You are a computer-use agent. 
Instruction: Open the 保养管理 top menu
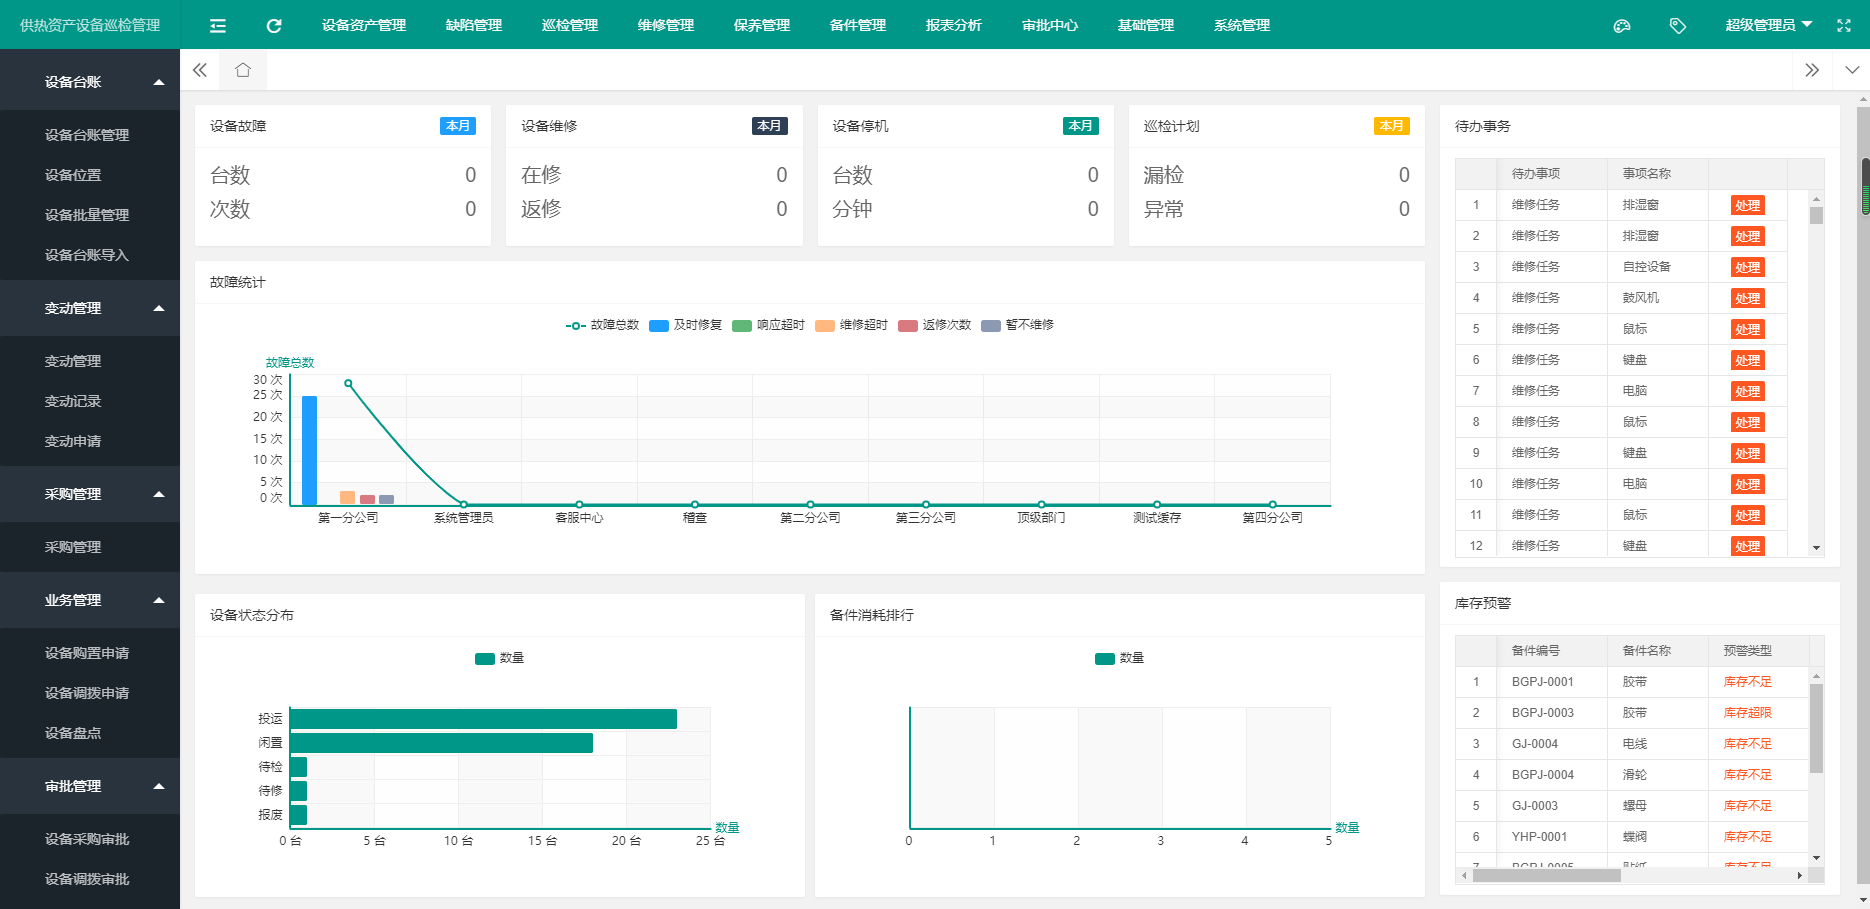click(x=762, y=25)
